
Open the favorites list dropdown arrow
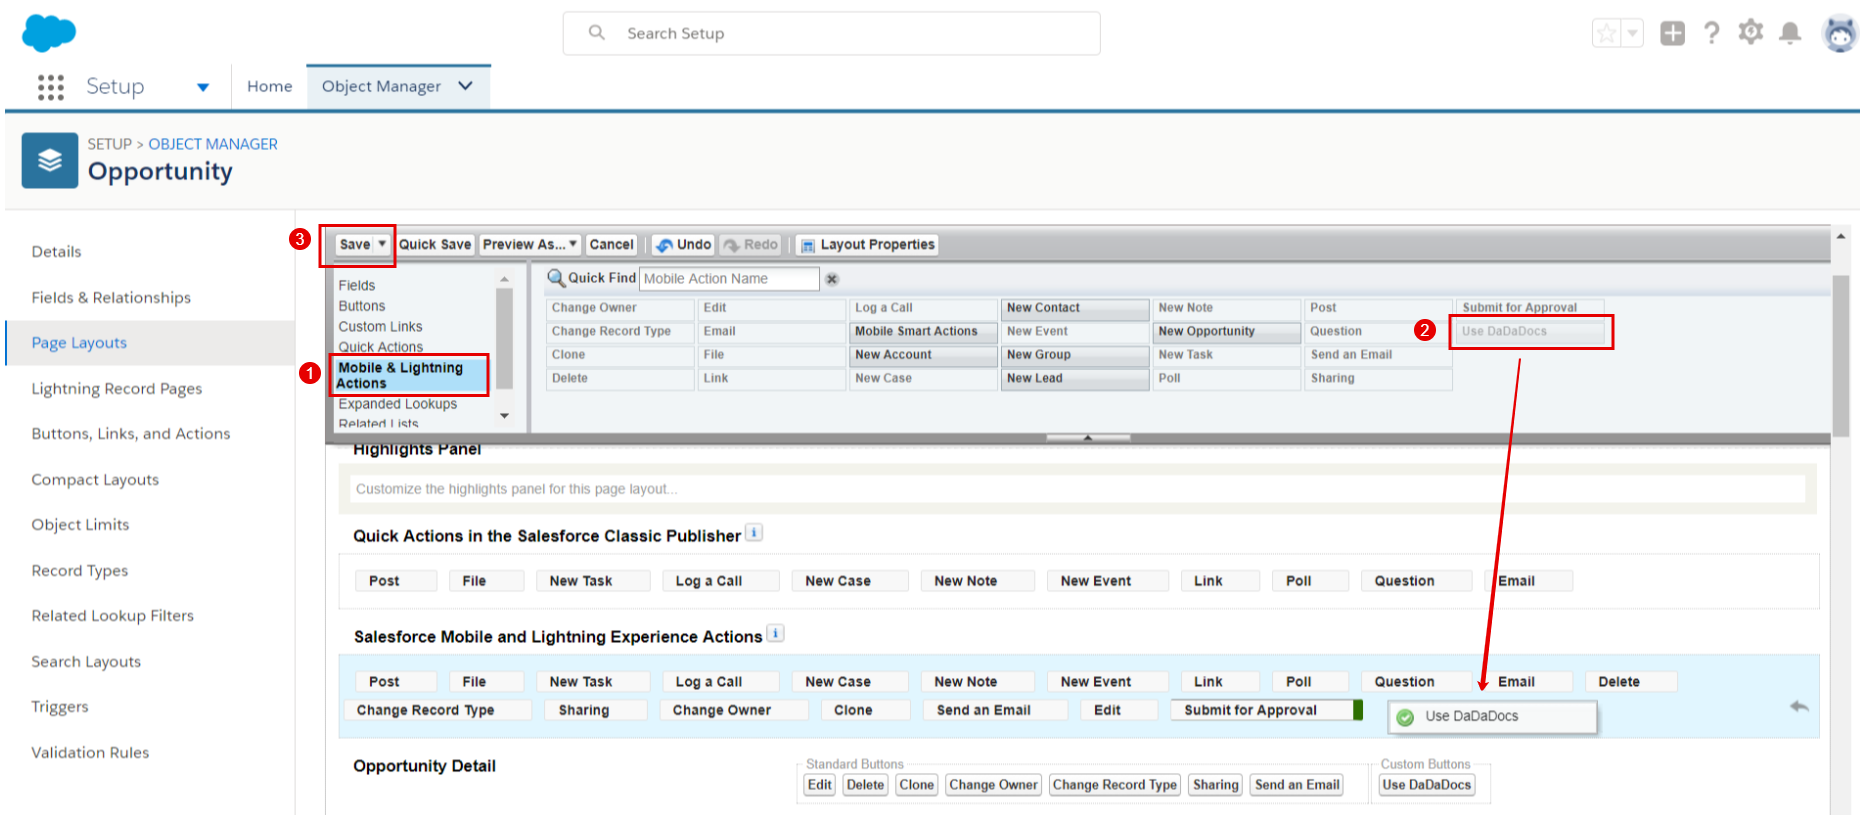point(1632,33)
